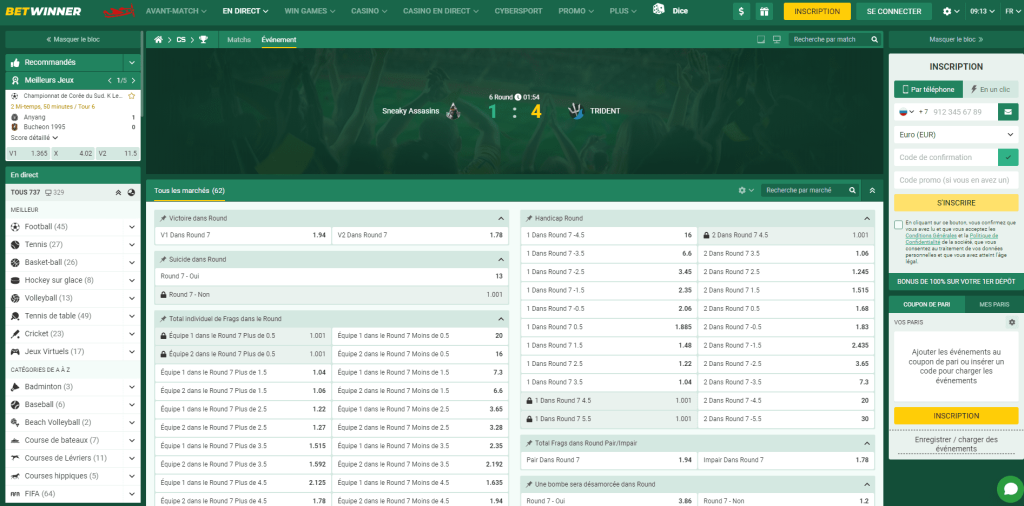
Task: Switch to the Matchs tab
Action: click(x=239, y=40)
